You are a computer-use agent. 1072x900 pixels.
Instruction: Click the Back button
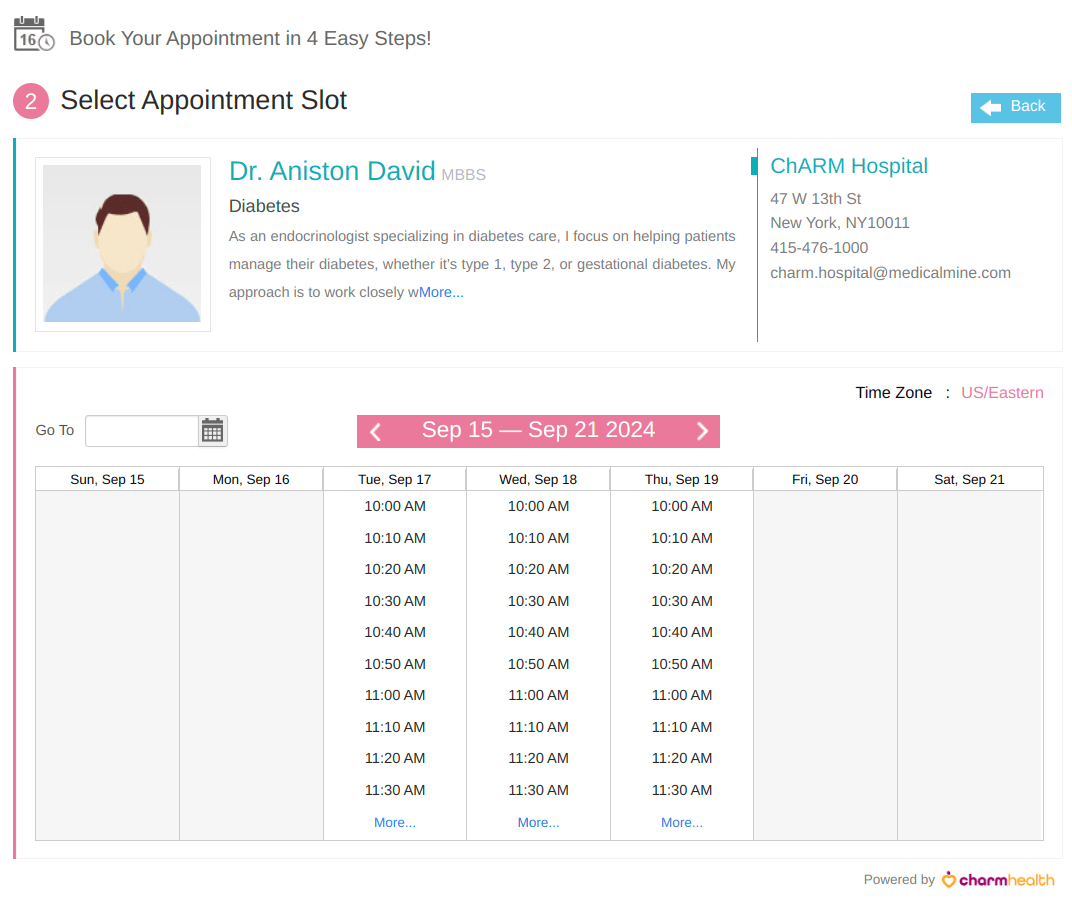1015,107
